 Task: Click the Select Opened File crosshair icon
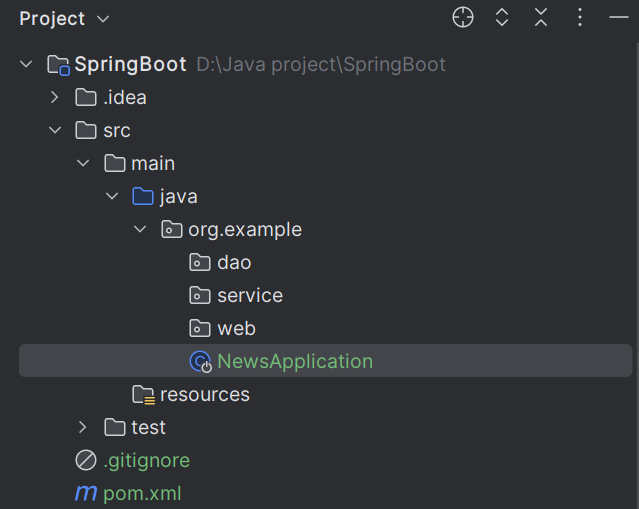click(x=462, y=17)
